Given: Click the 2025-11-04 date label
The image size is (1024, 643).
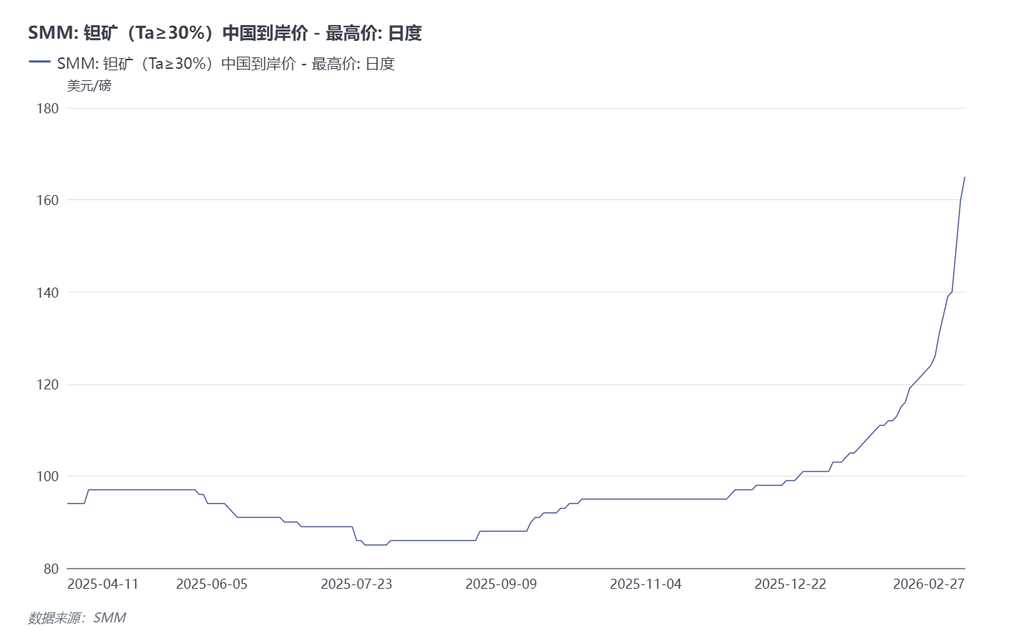Looking at the screenshot, I should pos(645,584).
